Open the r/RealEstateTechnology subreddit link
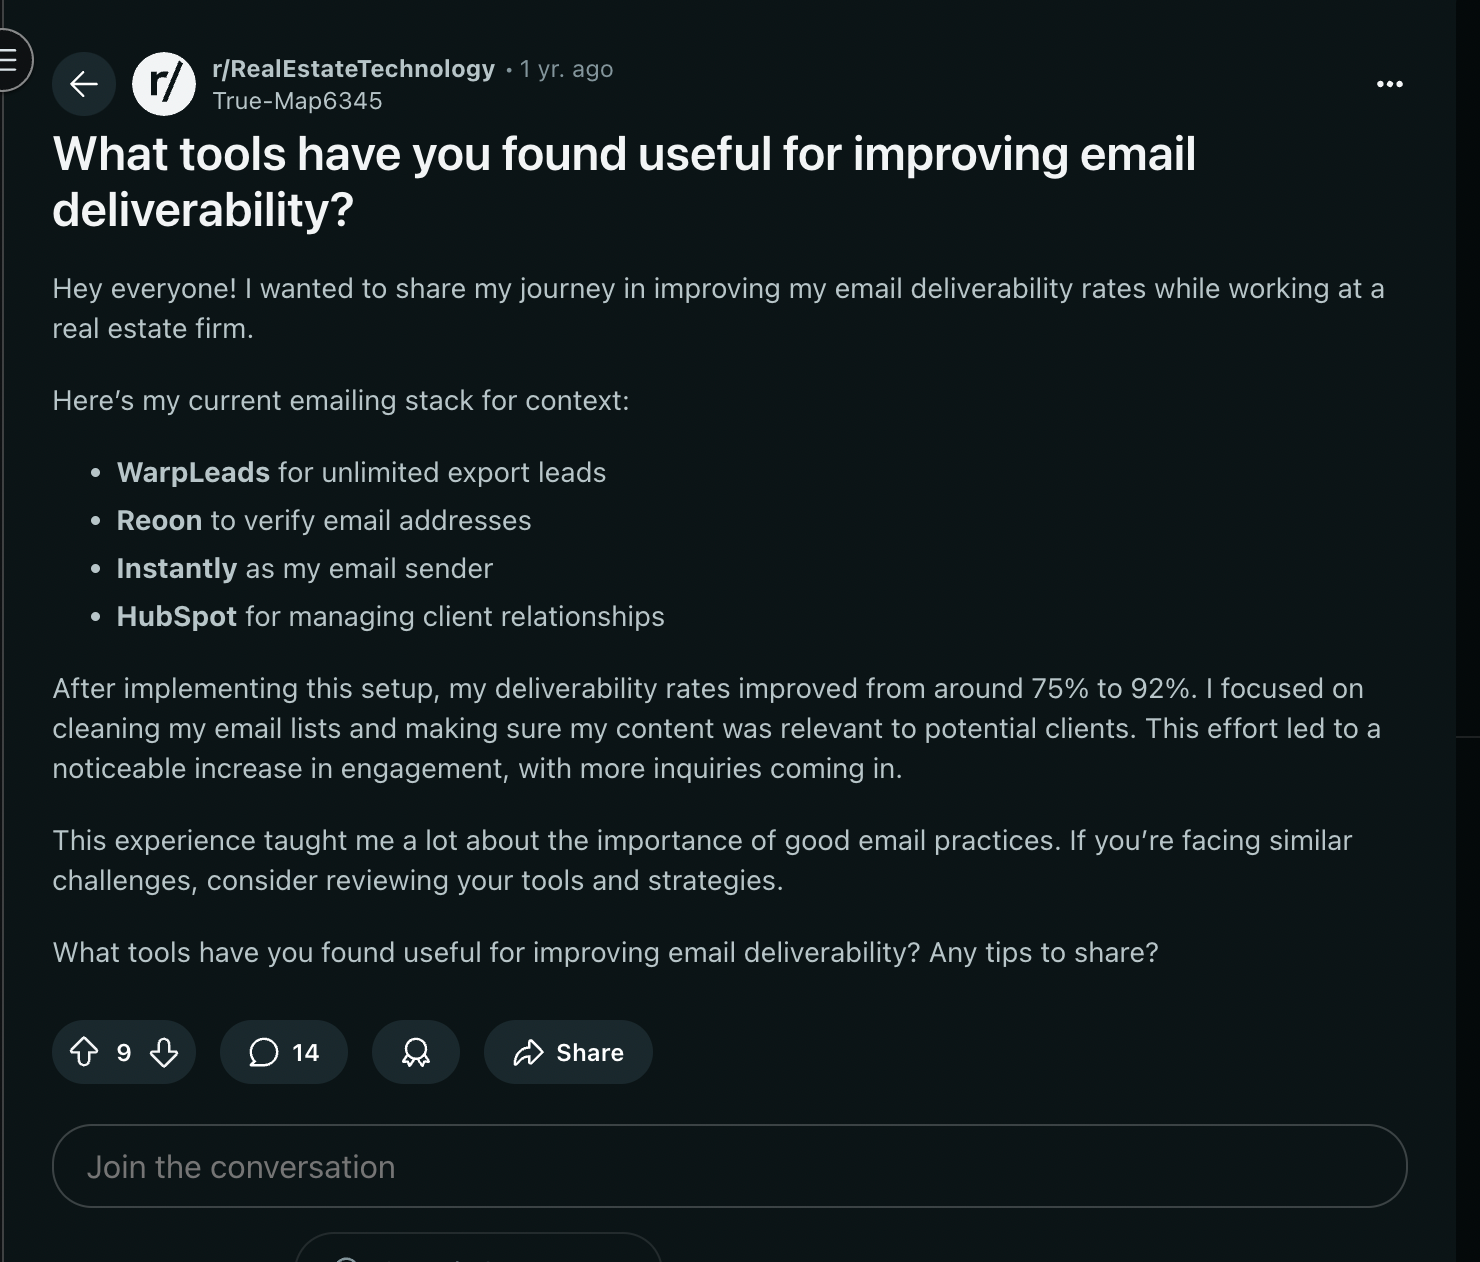1480x1262 pixels. tap(352, 68)
